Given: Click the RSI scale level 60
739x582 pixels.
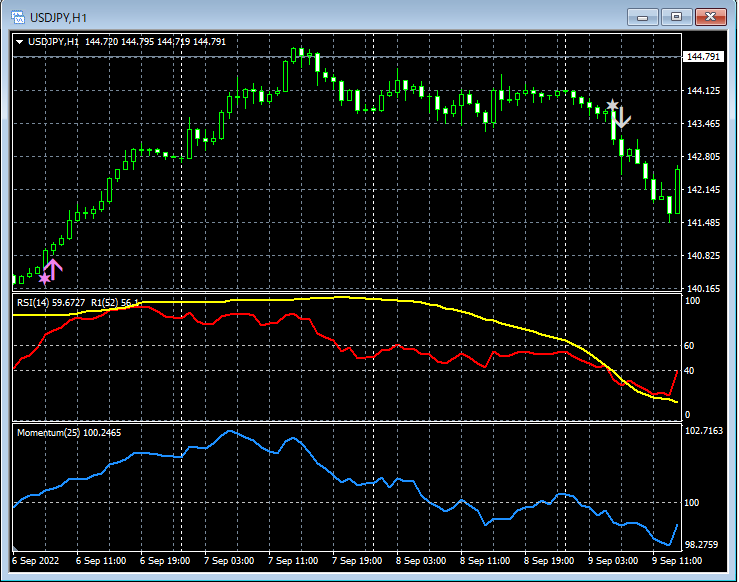Looking at the screenshot, I should (689, 346).
